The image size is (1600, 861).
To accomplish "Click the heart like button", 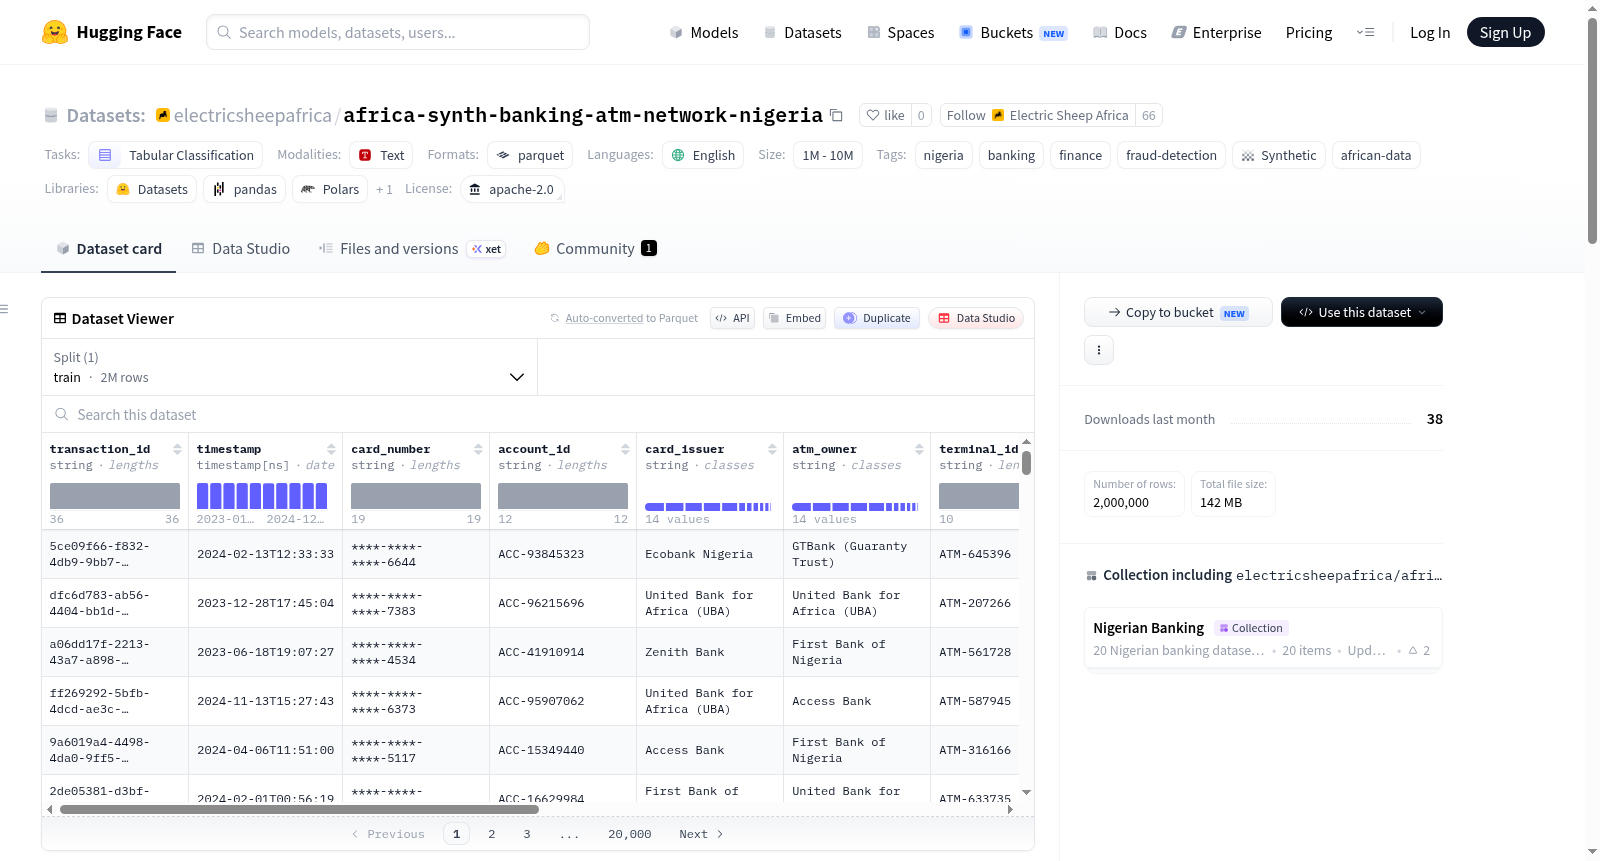I will [885, 115].
